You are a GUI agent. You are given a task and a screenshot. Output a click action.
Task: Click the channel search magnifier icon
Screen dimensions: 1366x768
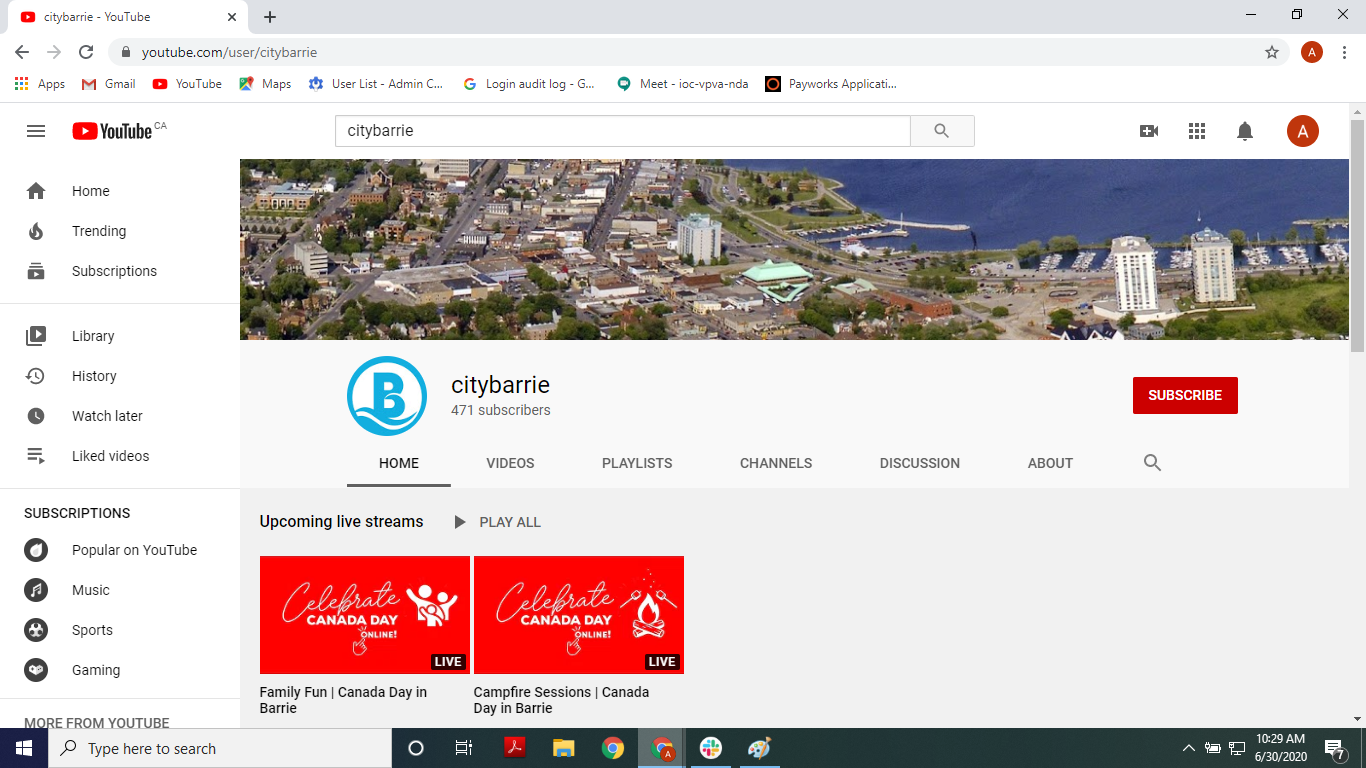click(1152, 463)
